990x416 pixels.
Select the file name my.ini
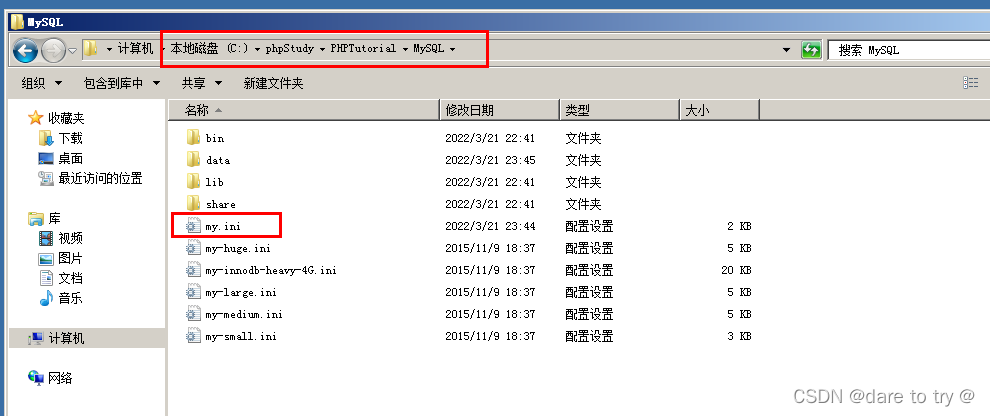[223, 226]
